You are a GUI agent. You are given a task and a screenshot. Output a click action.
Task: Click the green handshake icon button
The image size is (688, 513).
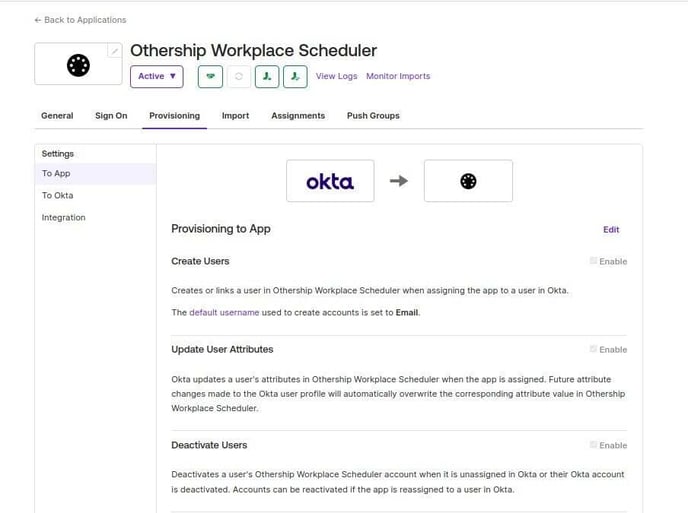click(x=210, y=76)
